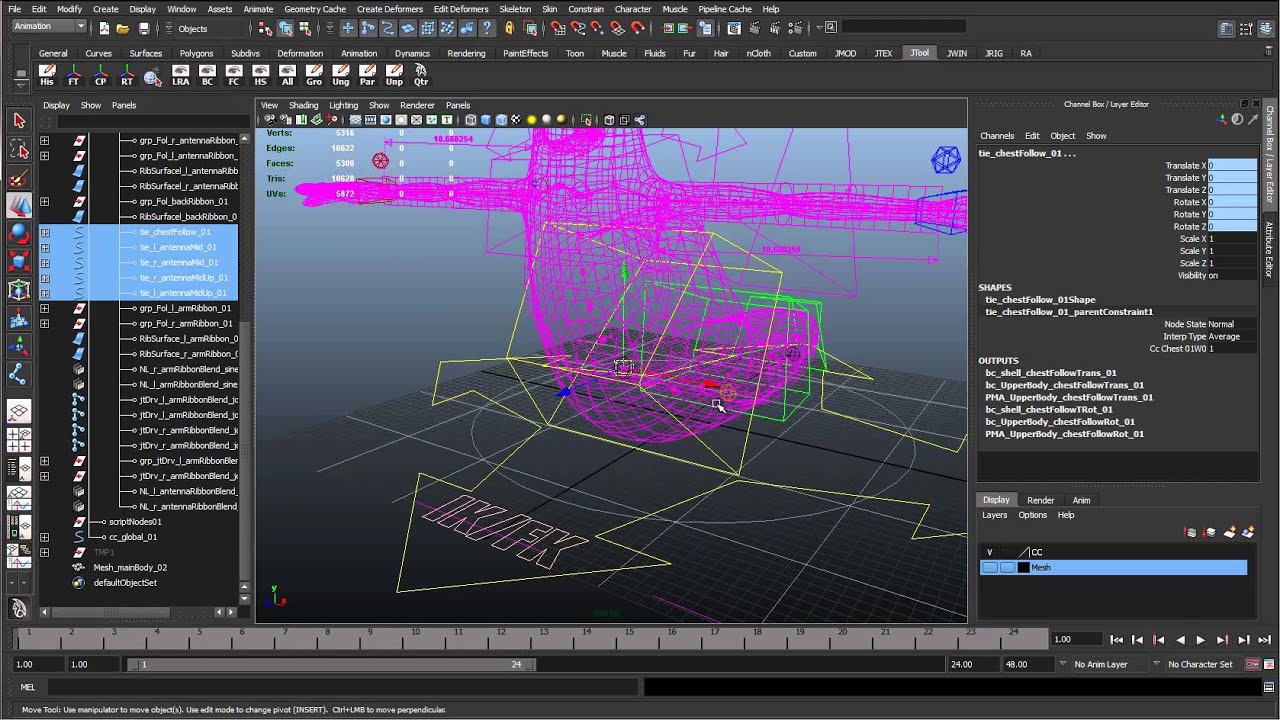The width and height of the screenshot is (1280, 720).
Task: Switch to the JRIG shelf tab
Action: pyautogui.click(x=993, y=53)
